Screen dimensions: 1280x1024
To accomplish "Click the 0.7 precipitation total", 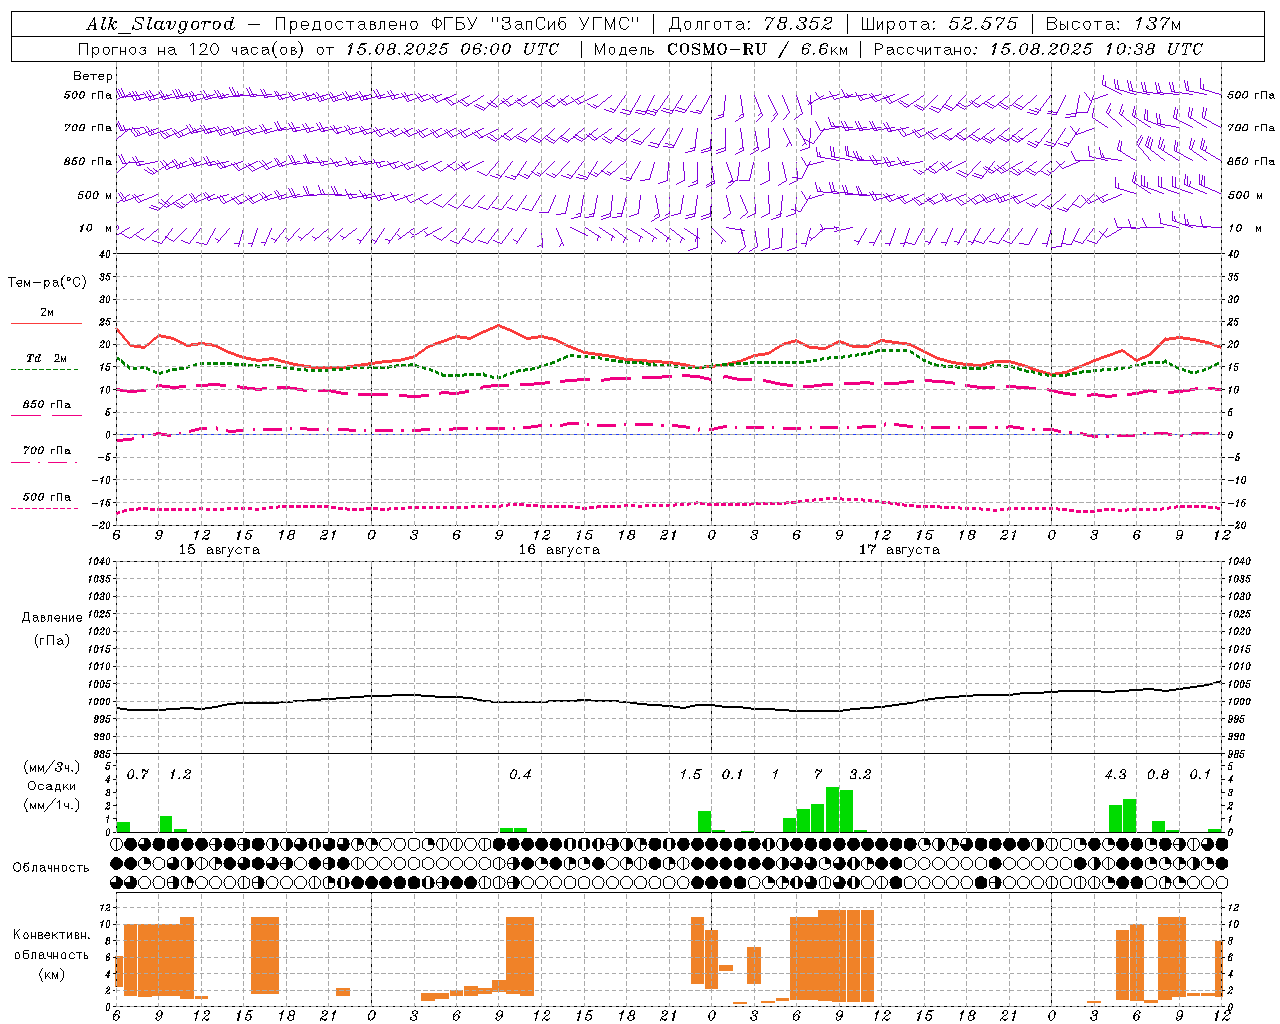I will pyautogui.click(x=138, y=775).
